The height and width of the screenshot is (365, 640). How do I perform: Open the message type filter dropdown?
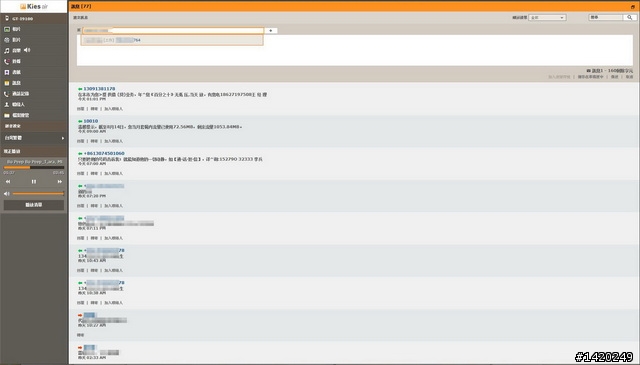pos(547,18)
